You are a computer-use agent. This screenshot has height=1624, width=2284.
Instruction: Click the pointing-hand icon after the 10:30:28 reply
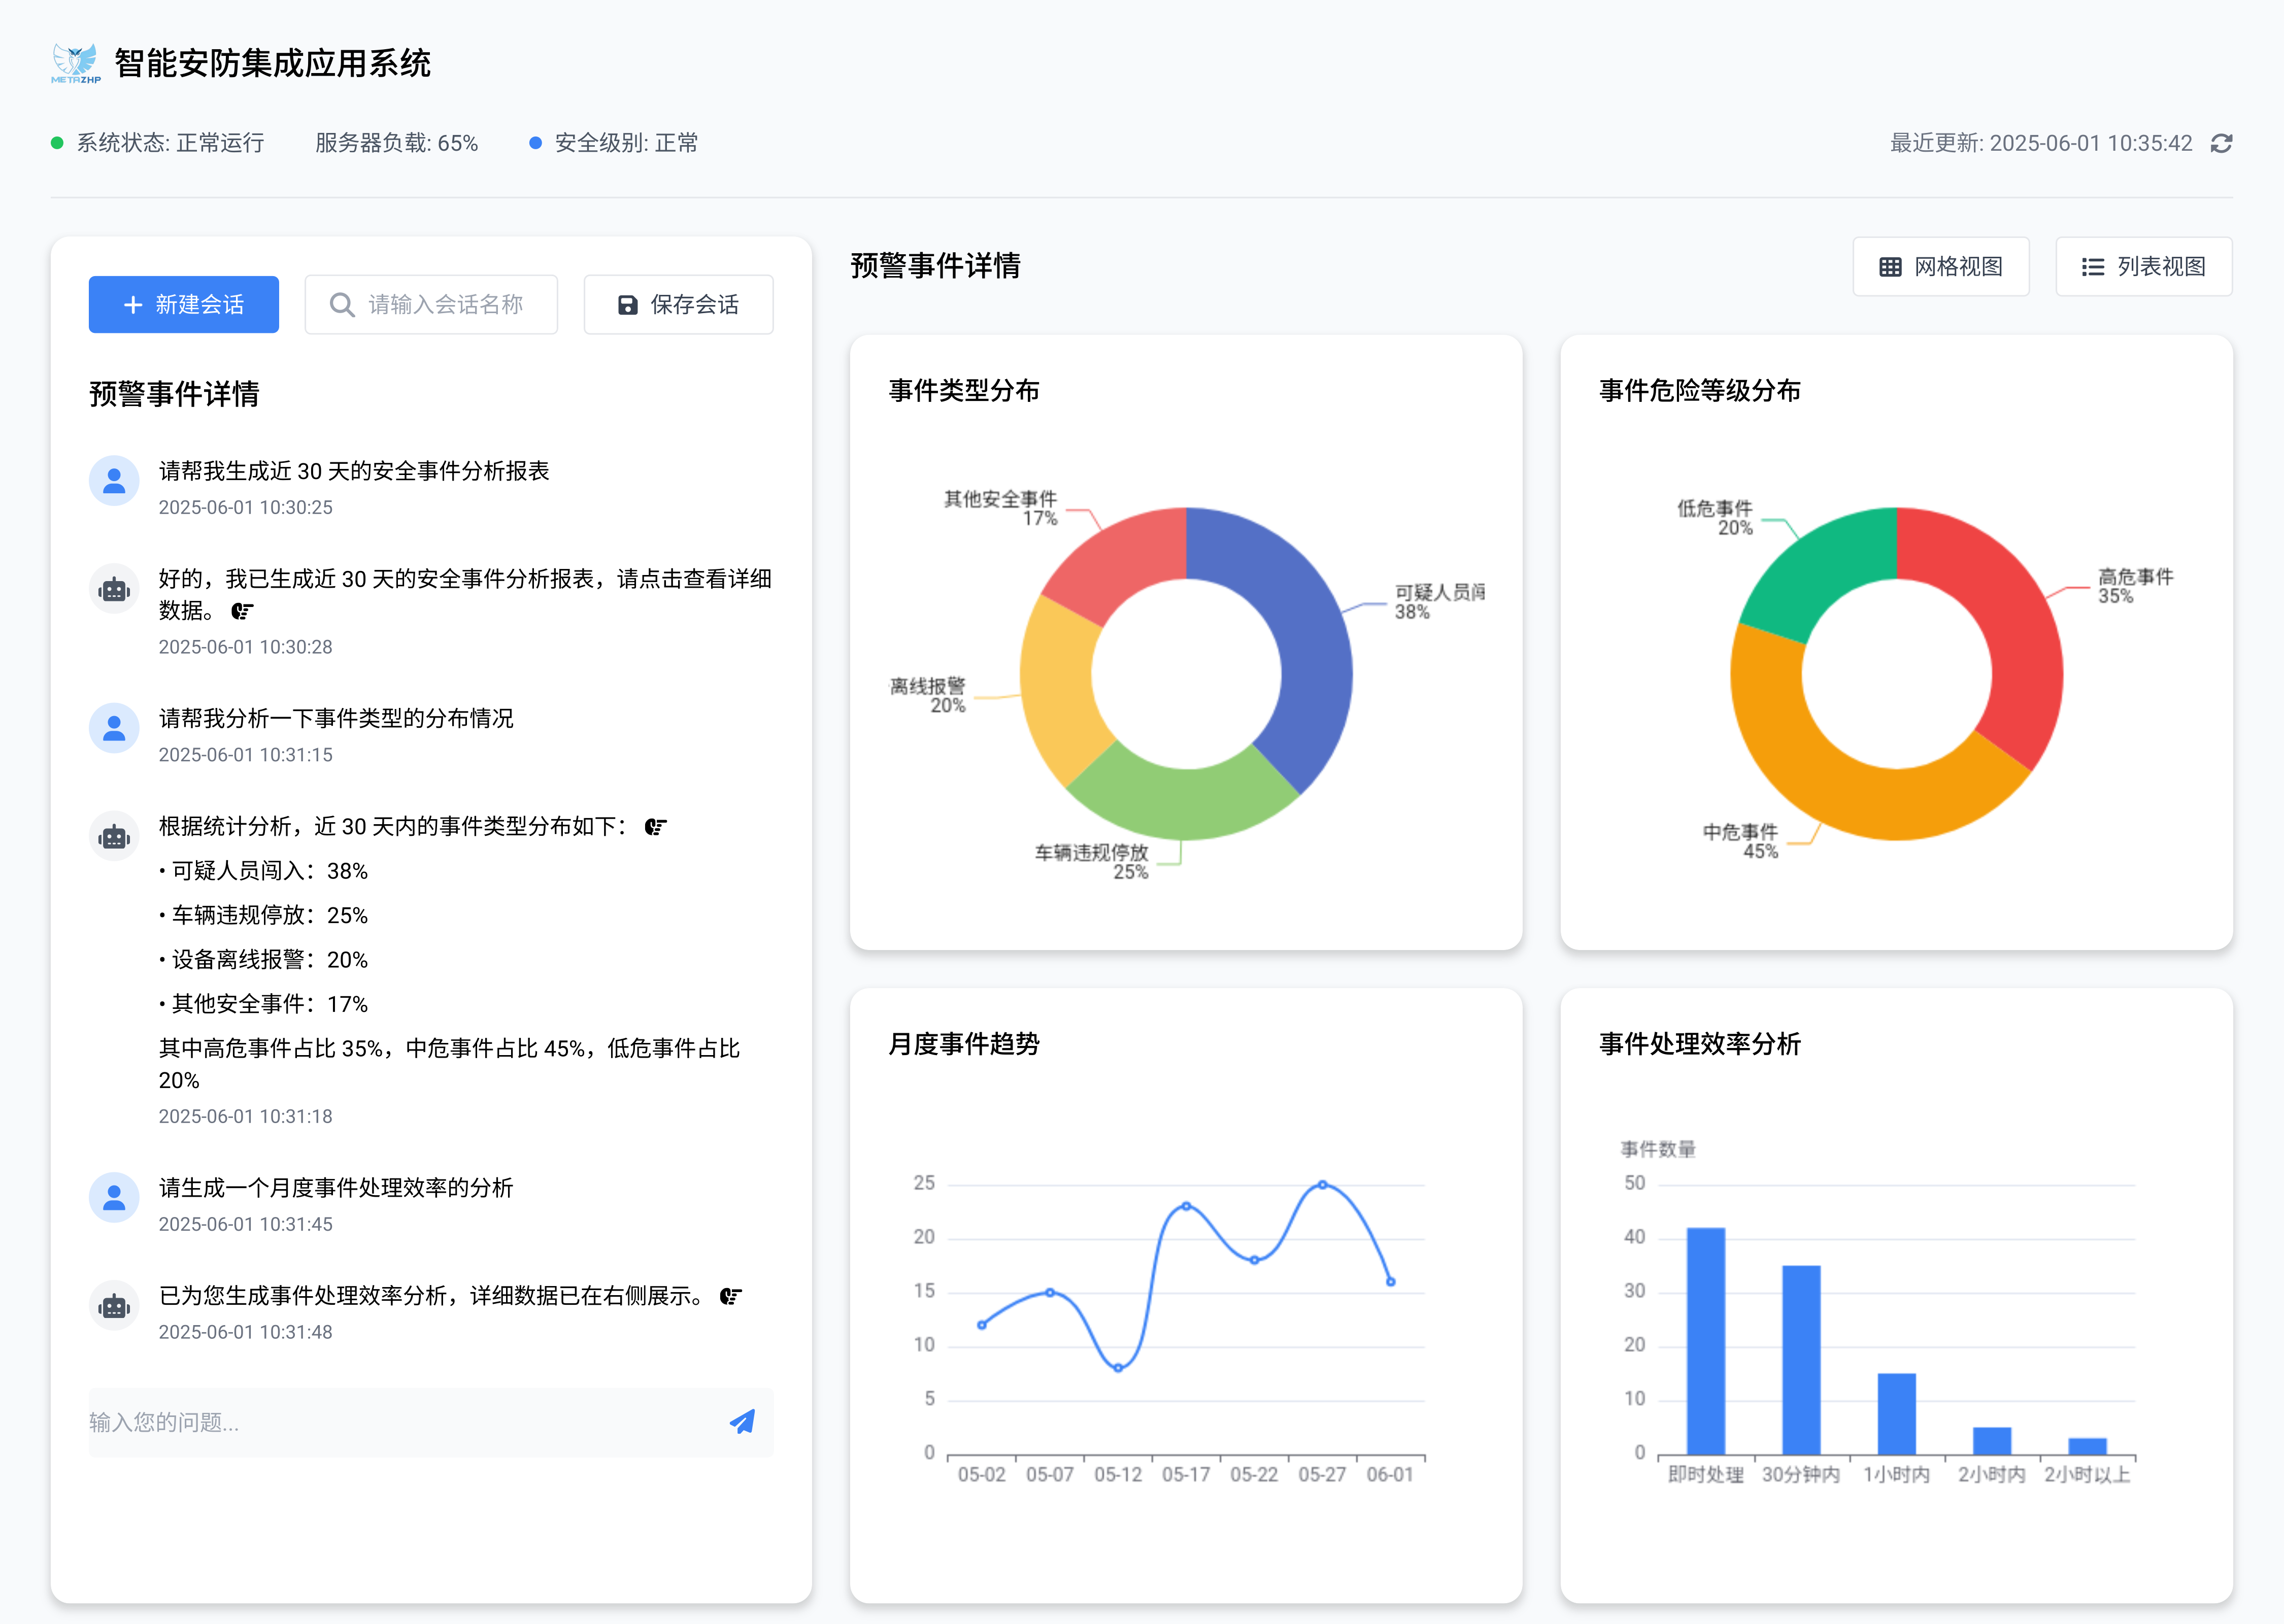[x=242, y=611]
